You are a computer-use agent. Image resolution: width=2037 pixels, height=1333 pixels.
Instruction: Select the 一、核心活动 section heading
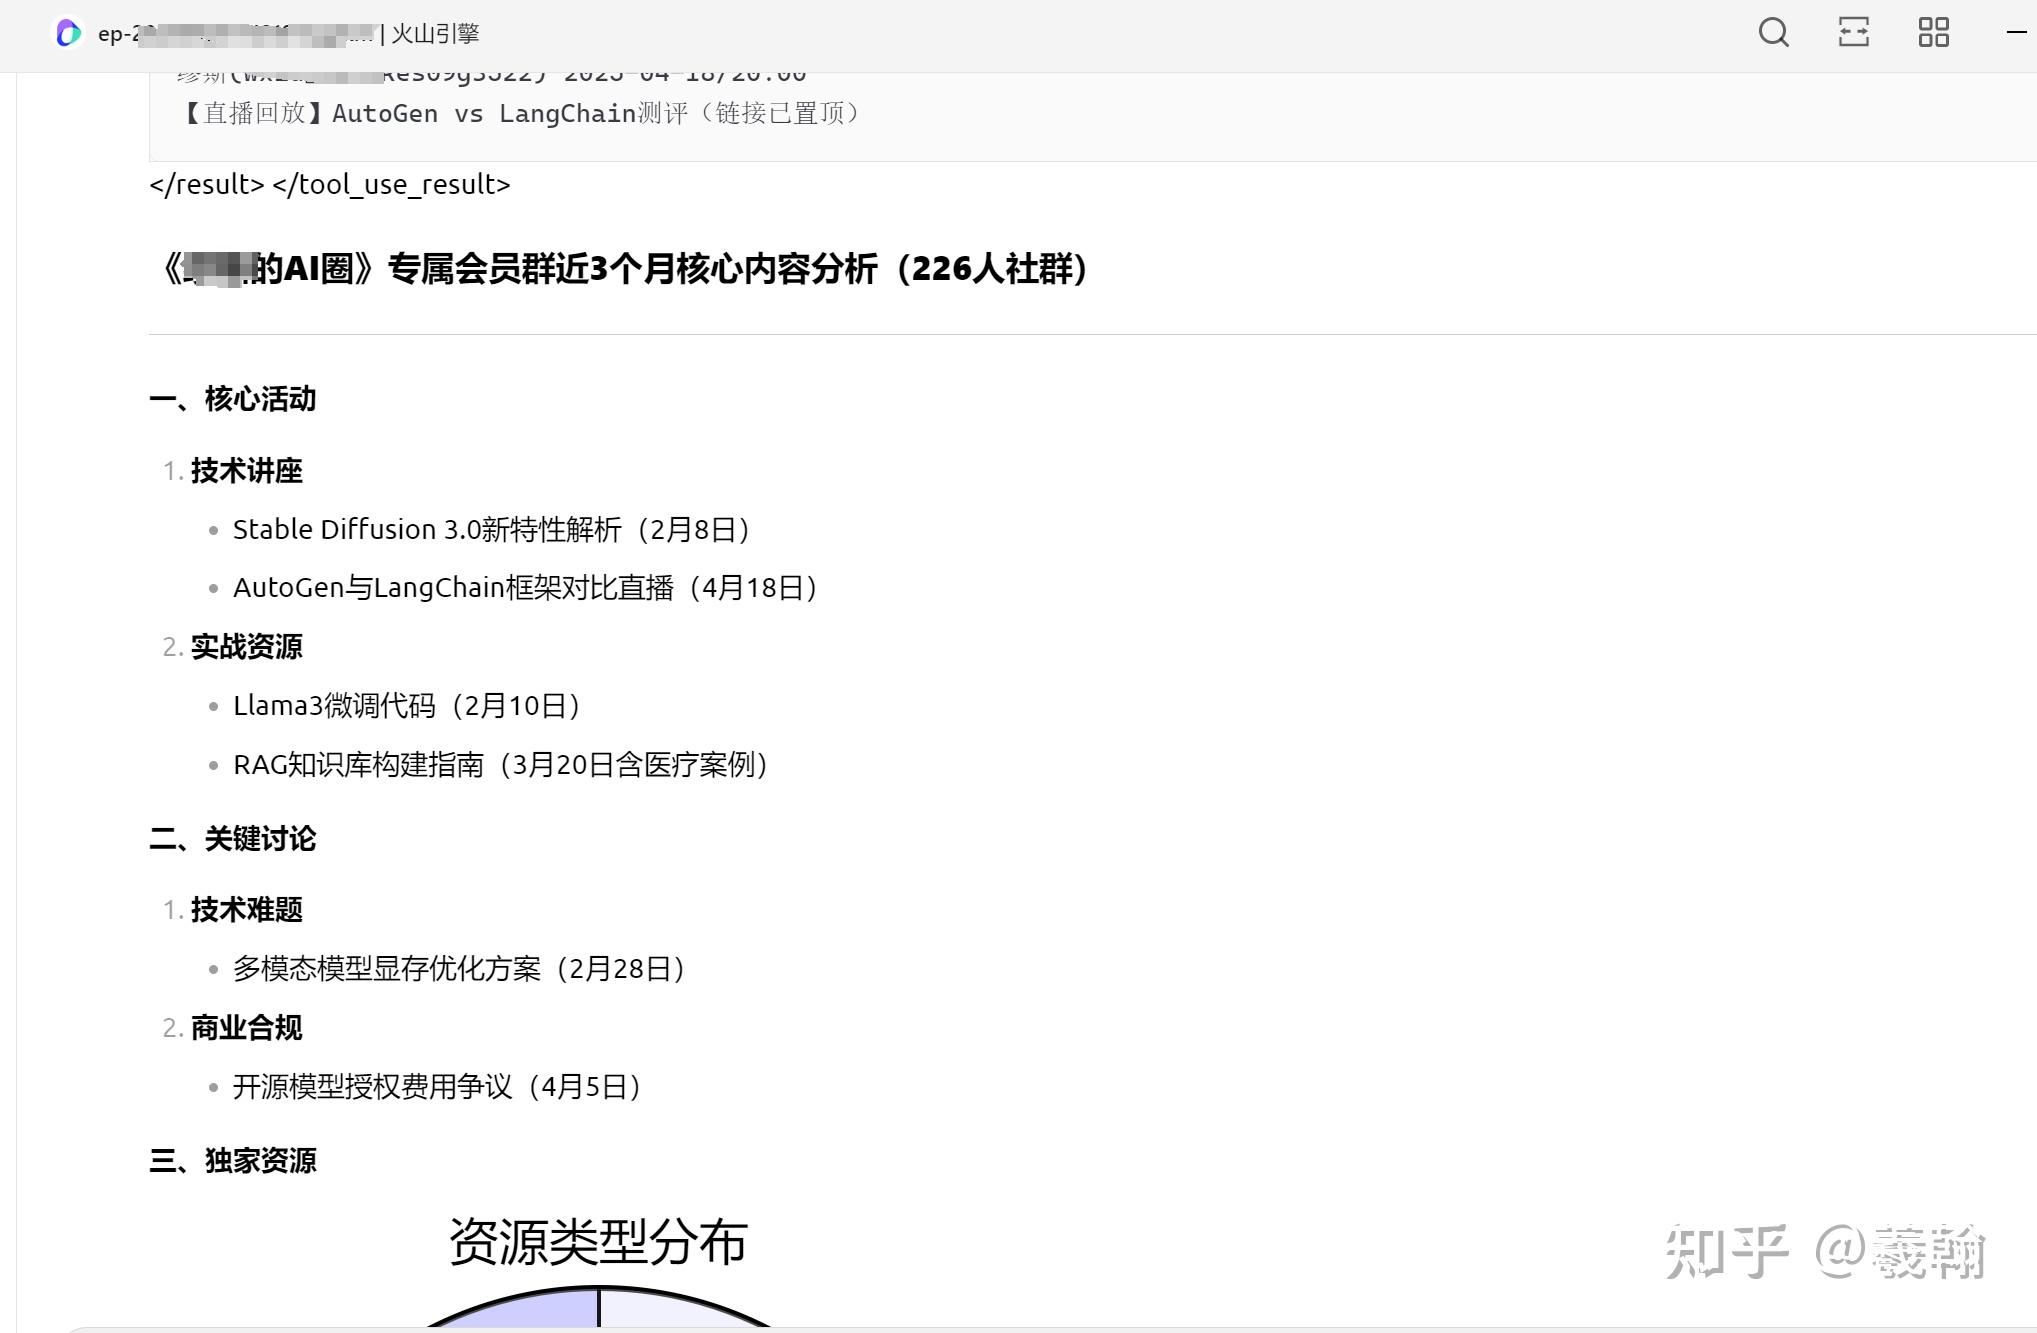(x=232, y=399)
